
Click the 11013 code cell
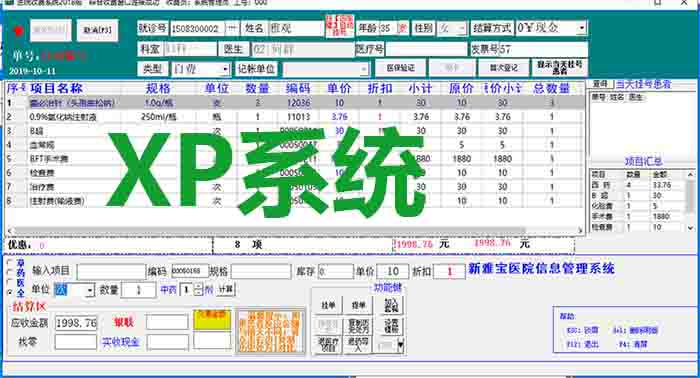point(298,117)
